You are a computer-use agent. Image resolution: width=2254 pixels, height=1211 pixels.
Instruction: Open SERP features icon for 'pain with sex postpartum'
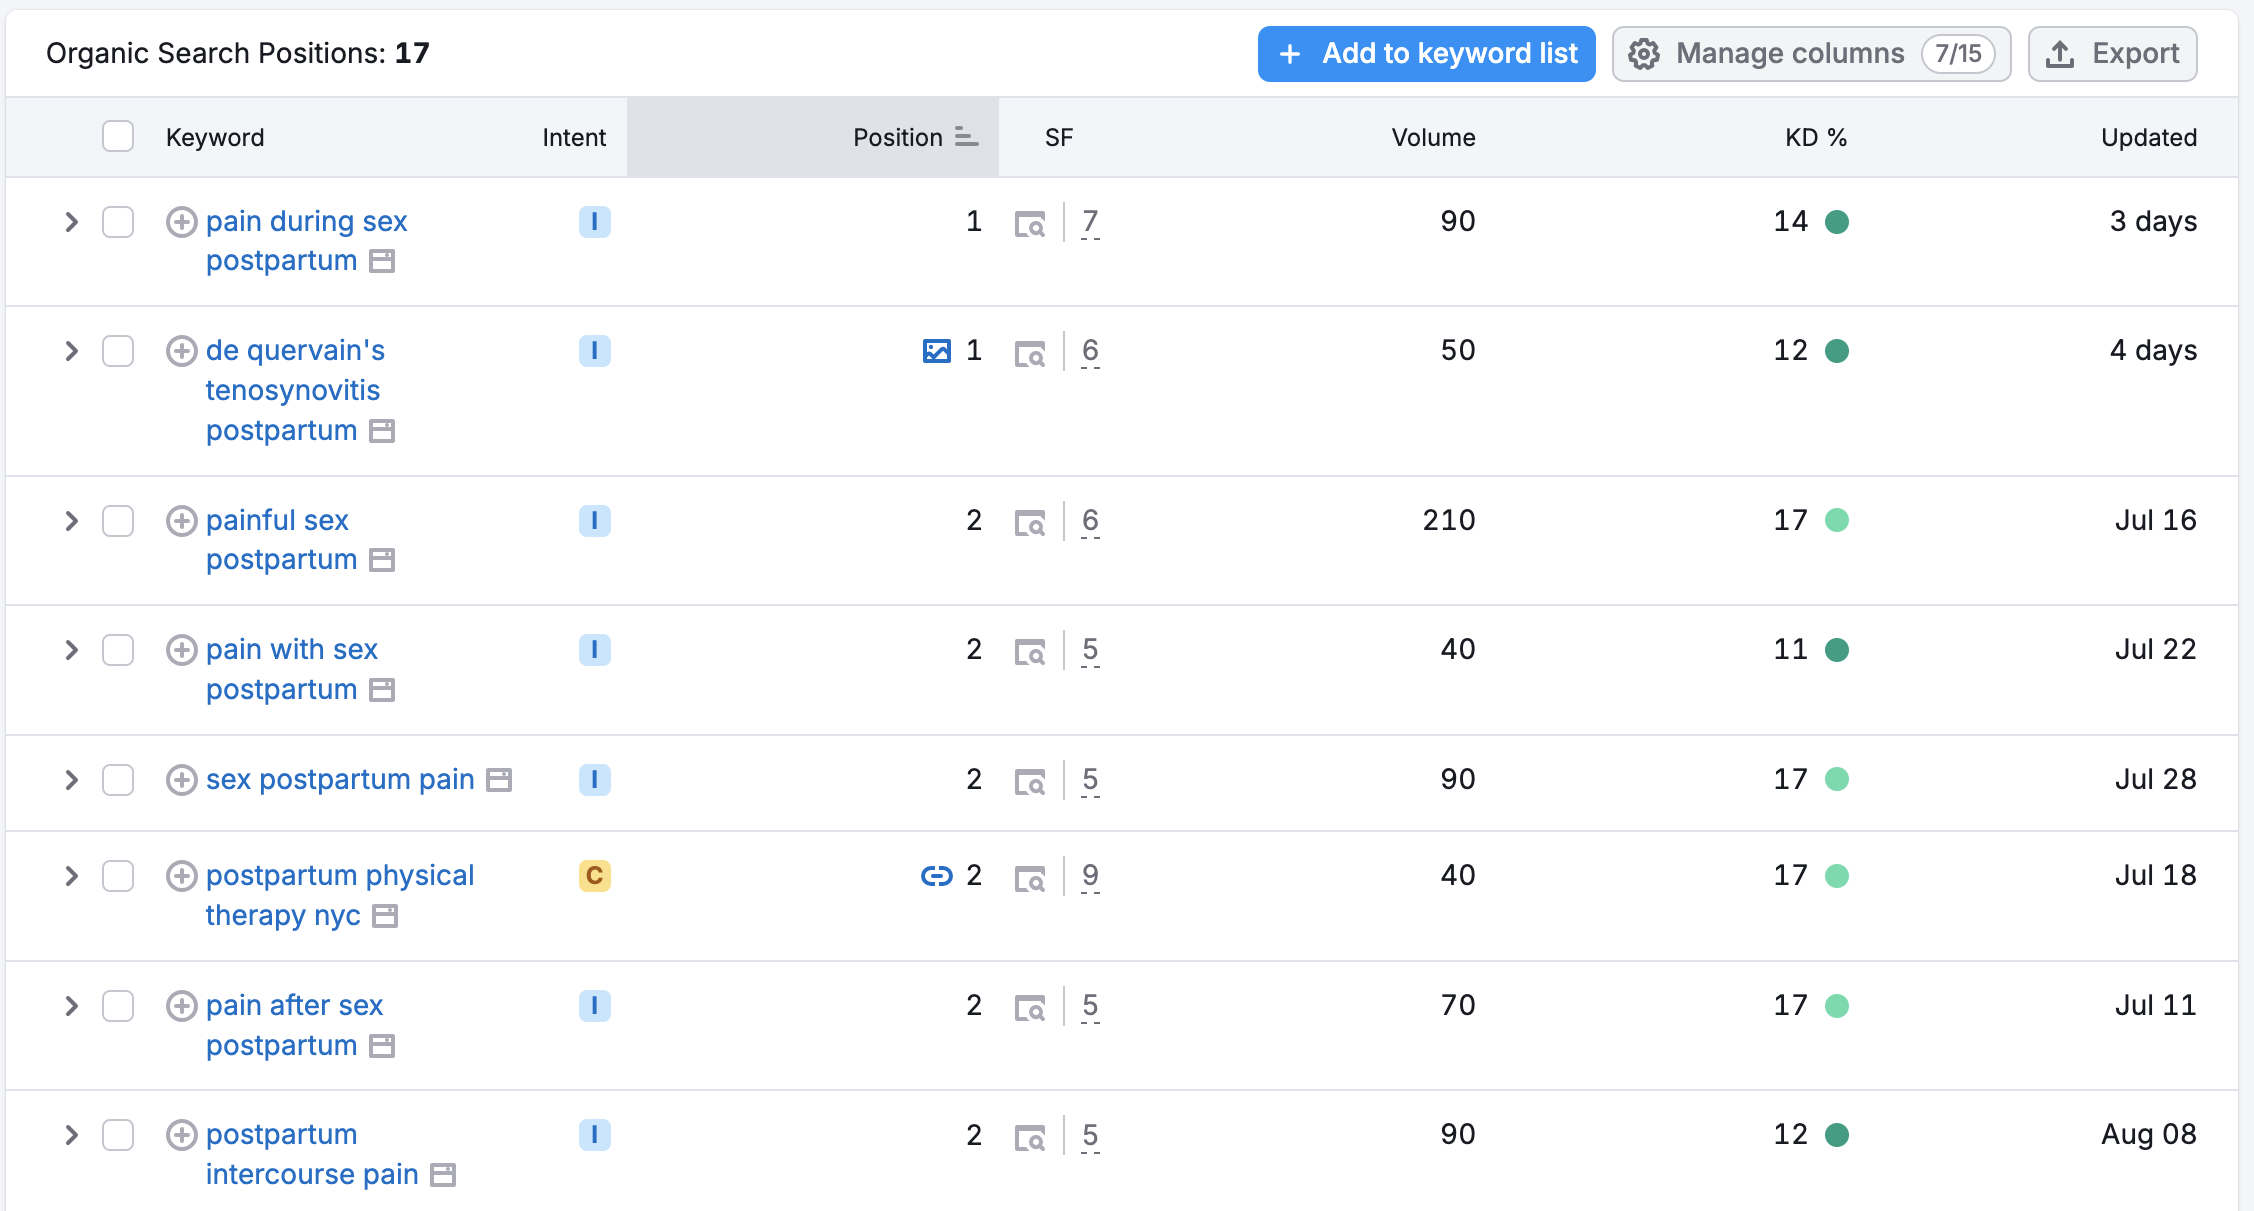[1030, 651]
